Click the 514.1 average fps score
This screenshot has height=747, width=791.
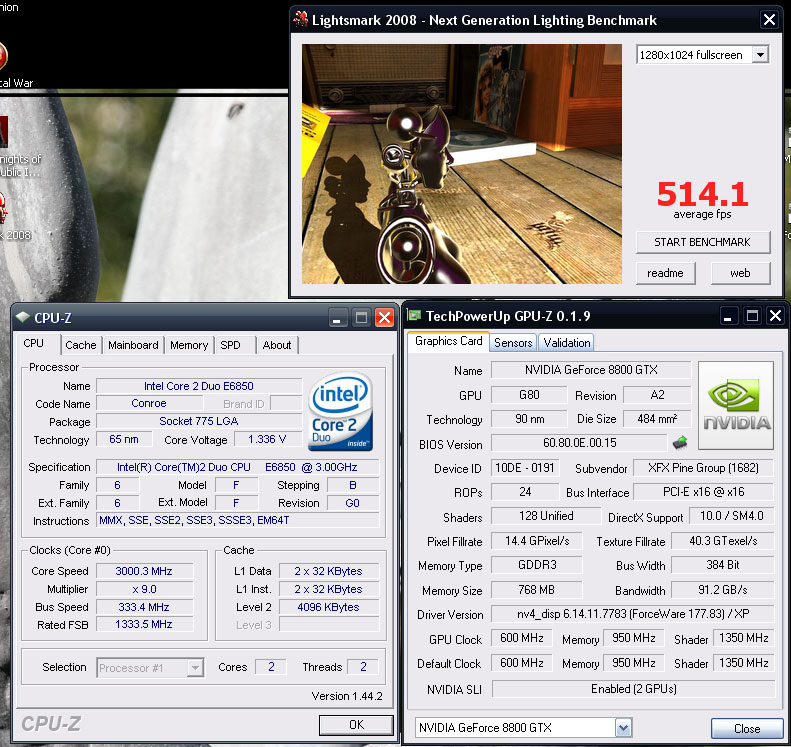703,194
